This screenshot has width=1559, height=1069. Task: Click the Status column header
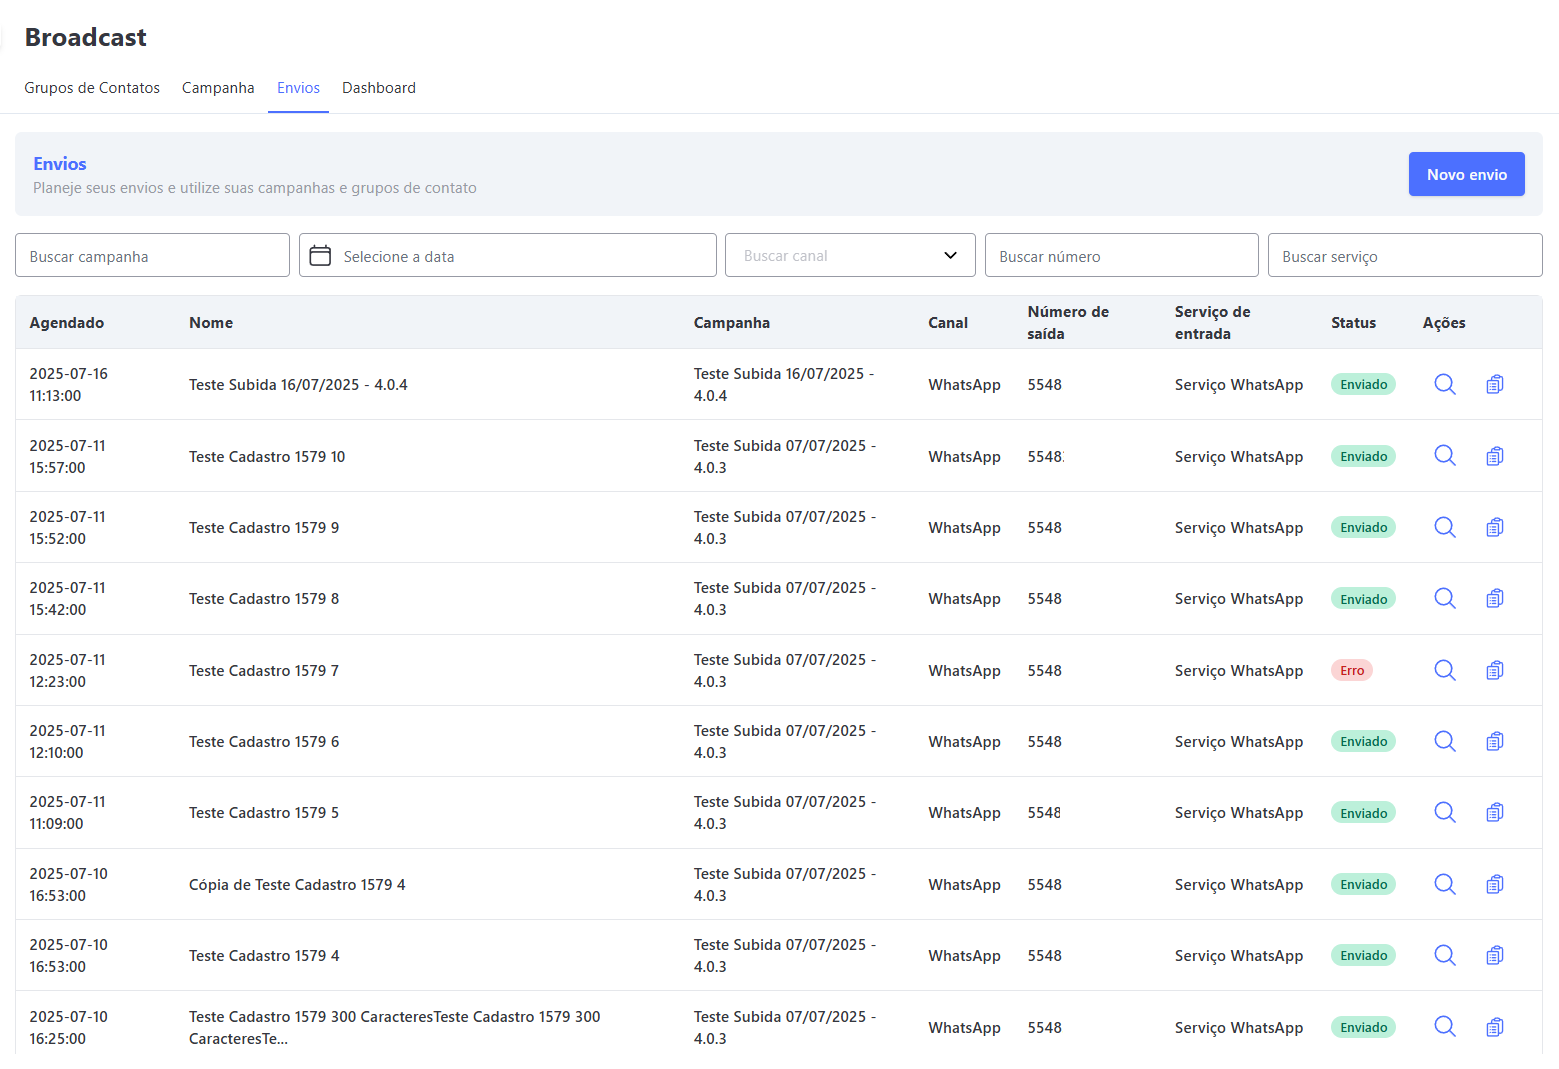coord(1353,322)
